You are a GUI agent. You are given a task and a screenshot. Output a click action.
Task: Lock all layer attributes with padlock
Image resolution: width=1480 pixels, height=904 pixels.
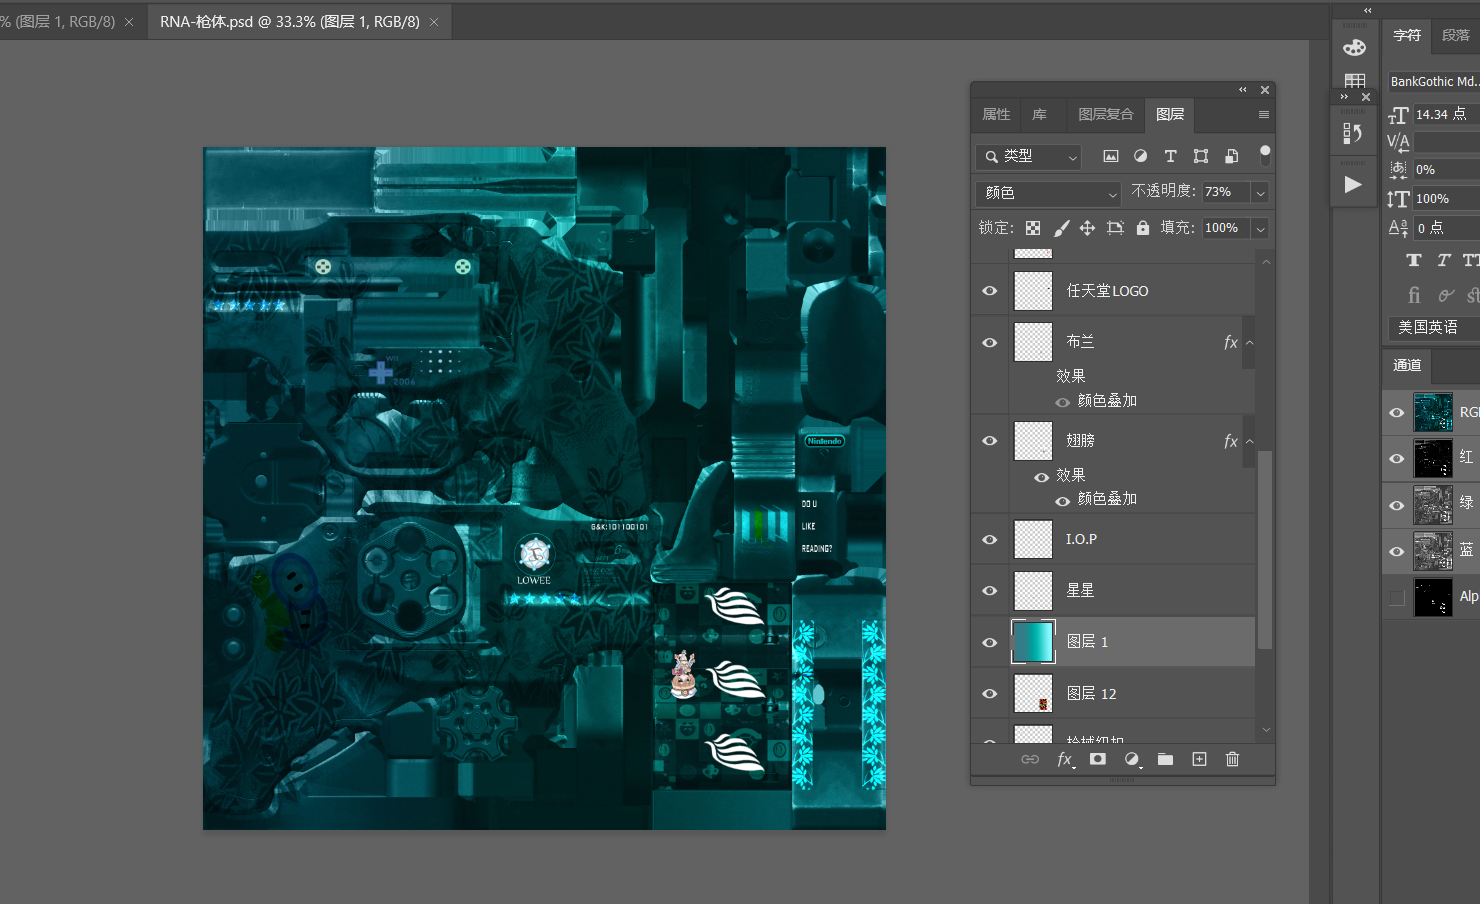(1142, 228)
